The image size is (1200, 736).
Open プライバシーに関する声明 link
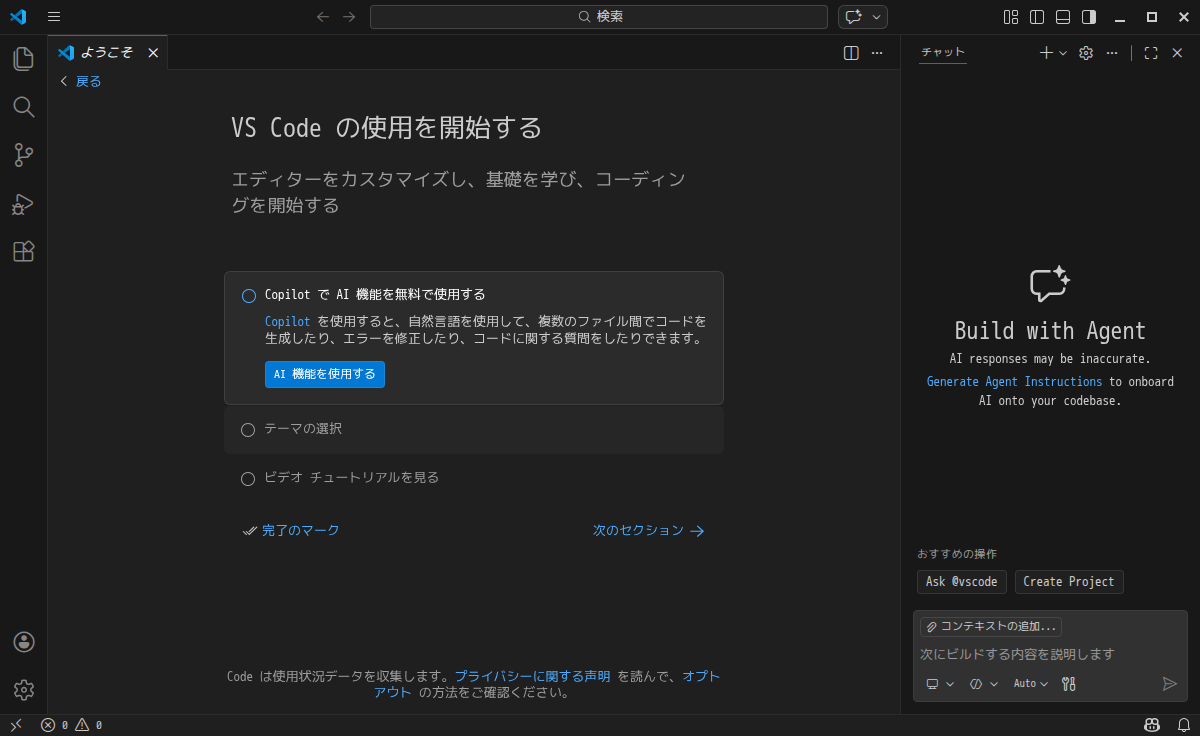pos(533,677)
